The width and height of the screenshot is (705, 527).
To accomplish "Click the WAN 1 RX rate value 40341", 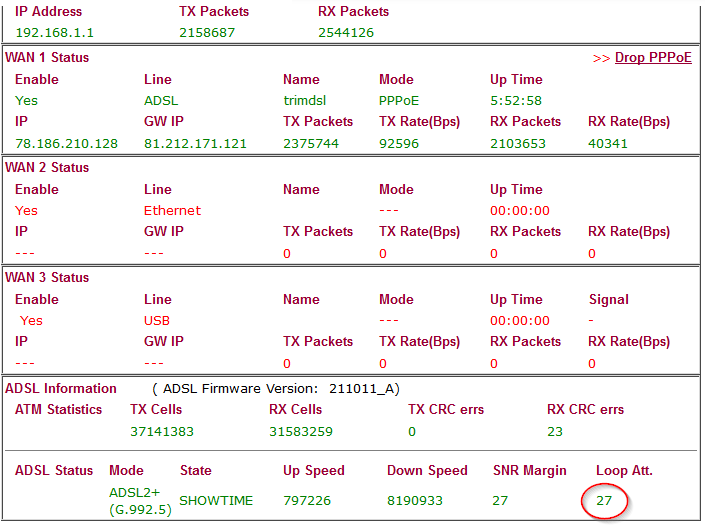I will (x=608, y=144).
